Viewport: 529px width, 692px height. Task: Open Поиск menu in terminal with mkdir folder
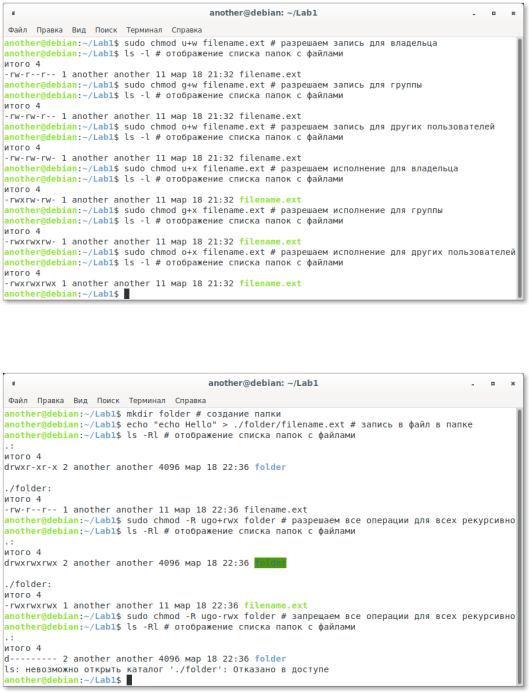108,400
